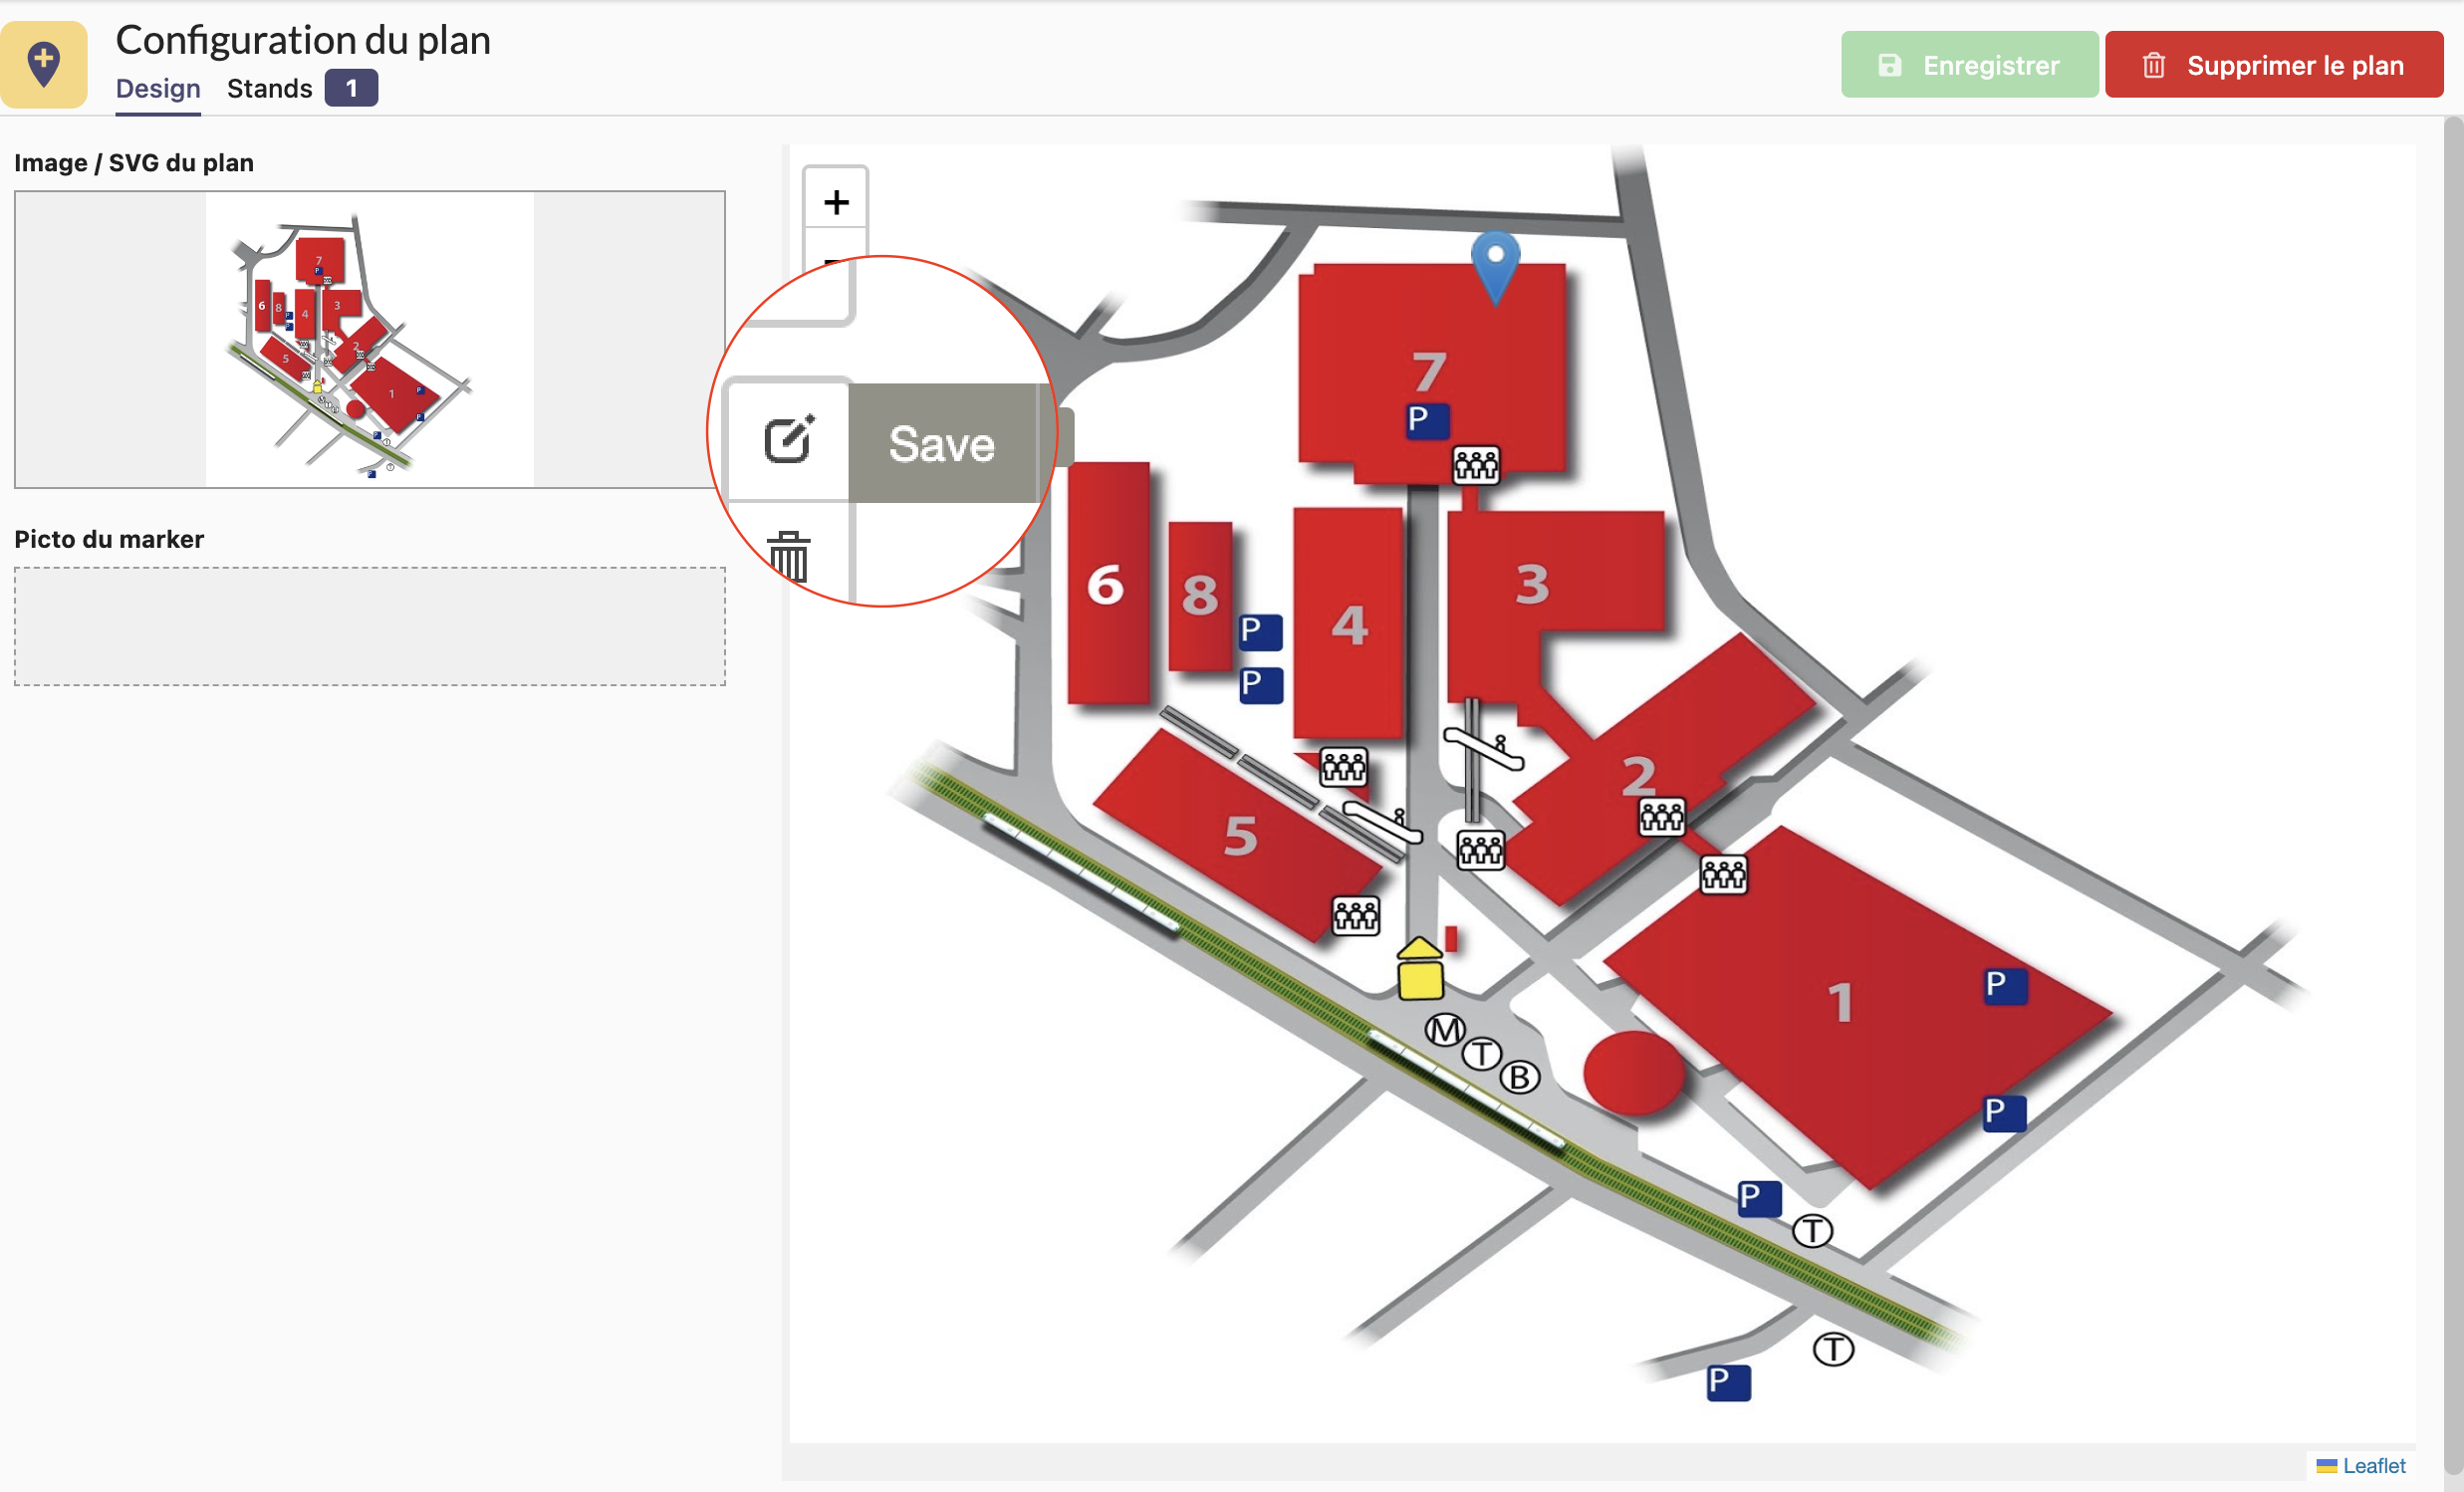Click the yellow entrance building icon on the map
Viewport: 2464px width, 1492px height.
point(1419,968)
